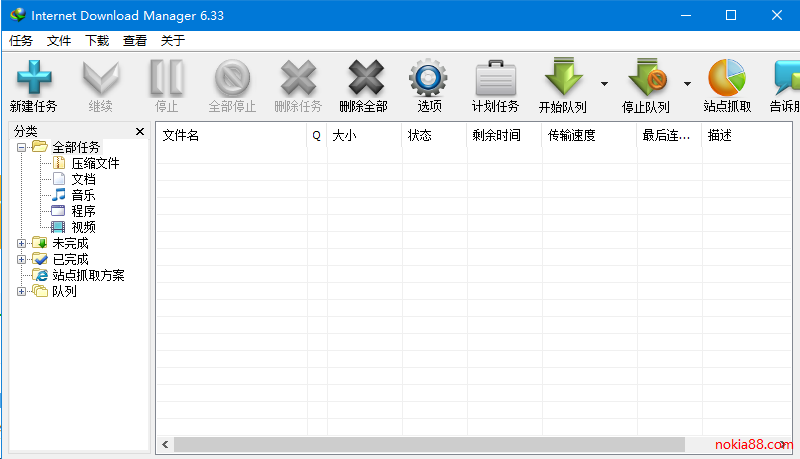Click the horizontal scrollbar thumb
The width and height of the screenshot is (800, 459).
(x=429, y=444)
